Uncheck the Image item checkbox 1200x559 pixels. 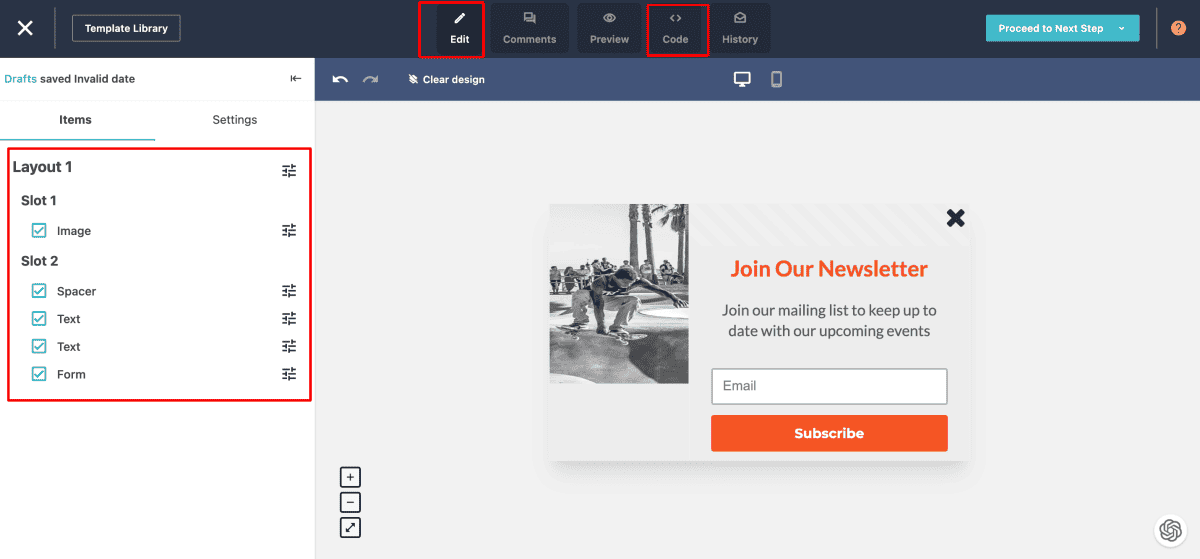(39, 231)
